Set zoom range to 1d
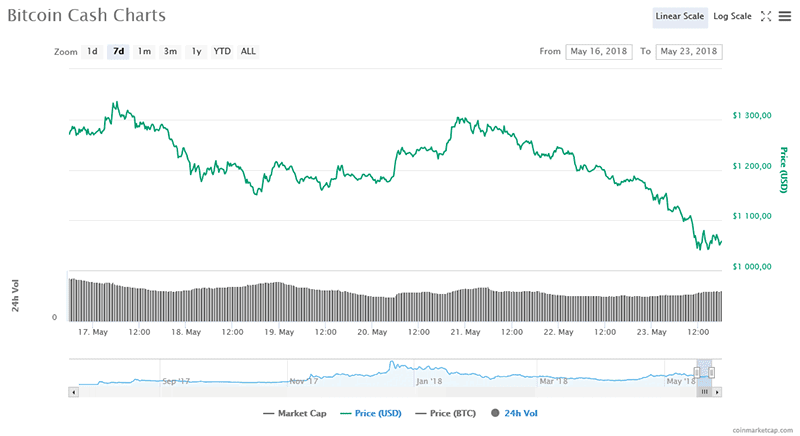The height and width of the screenshot is (436, 800). tap(92, 51)
